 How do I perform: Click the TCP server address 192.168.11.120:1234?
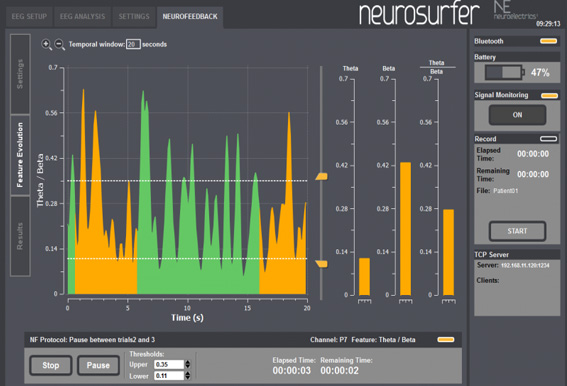click(525, 266)
